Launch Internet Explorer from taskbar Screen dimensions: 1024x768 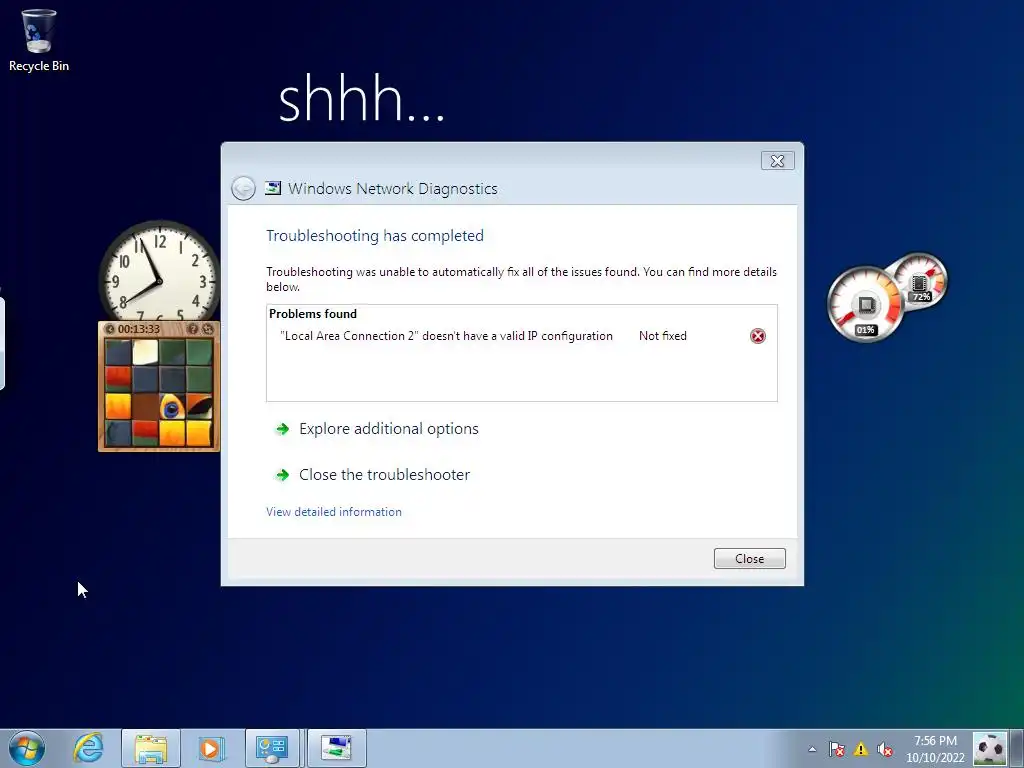(88, 748)
